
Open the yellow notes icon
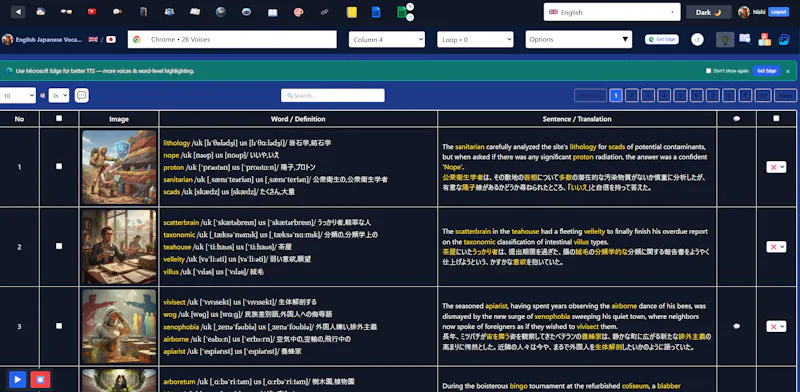tap(352, 12)
